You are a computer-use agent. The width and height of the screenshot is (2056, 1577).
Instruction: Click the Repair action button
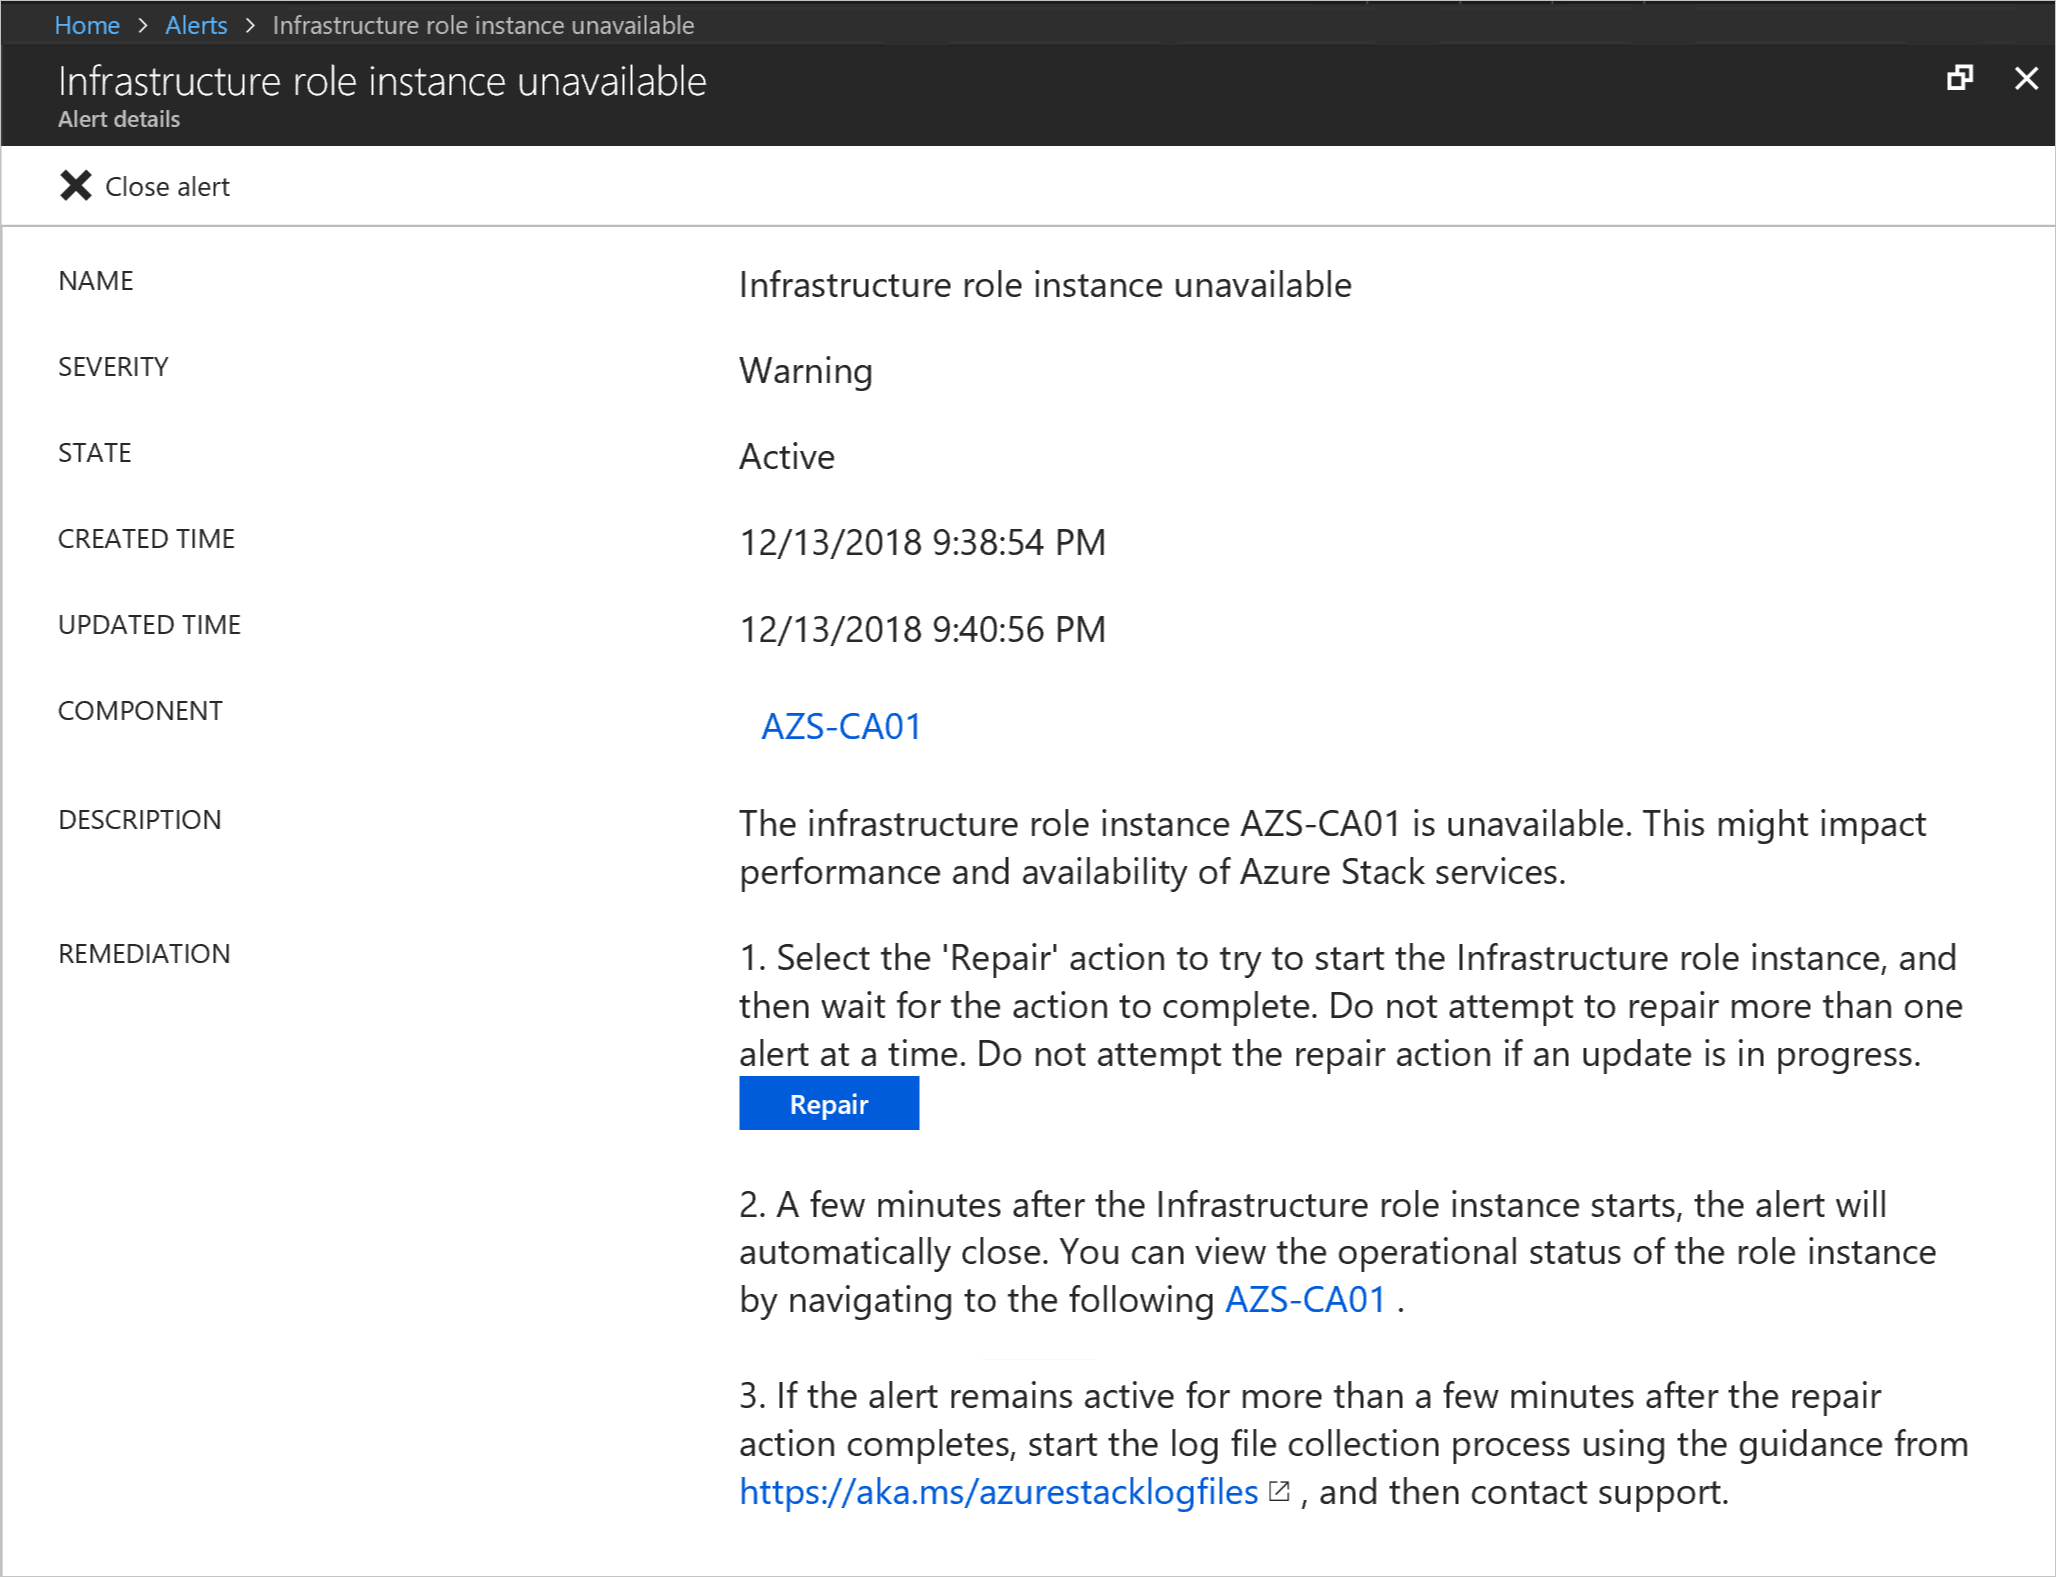tap(827, 1103)
